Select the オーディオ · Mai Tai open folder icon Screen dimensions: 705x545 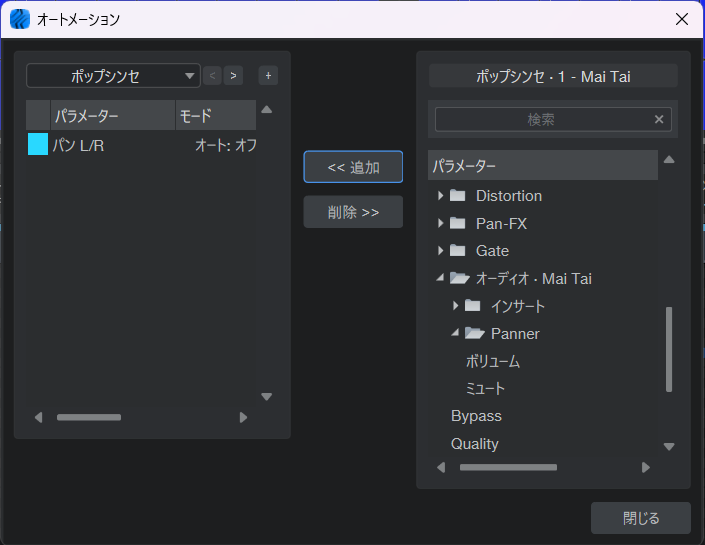click(x=460, y=278)
